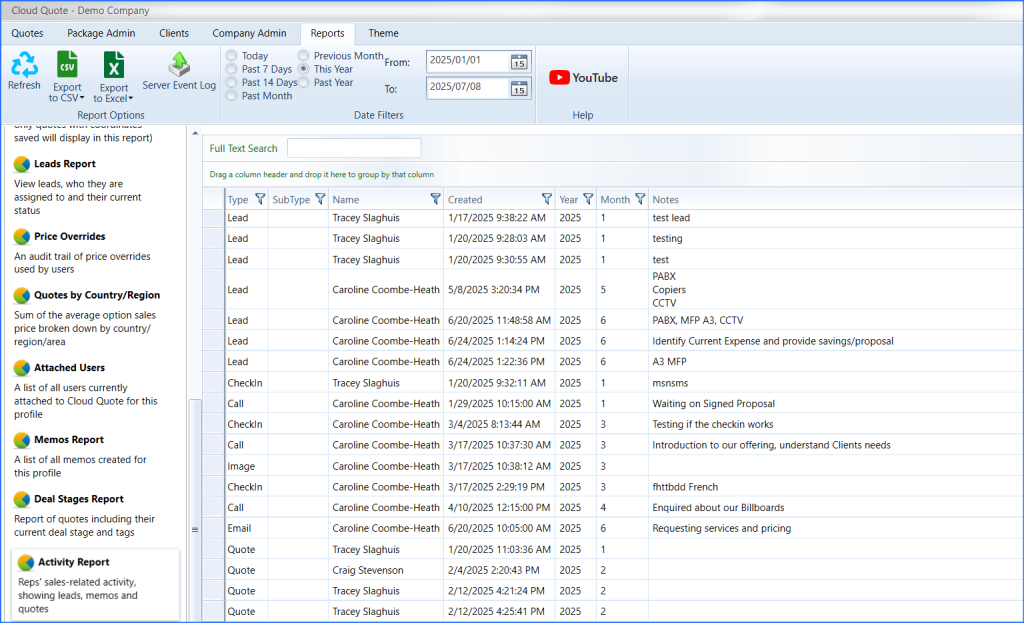Click the Full Text Search field
The height and width of the screenshot is (623, 1024).
pos(354,148)
